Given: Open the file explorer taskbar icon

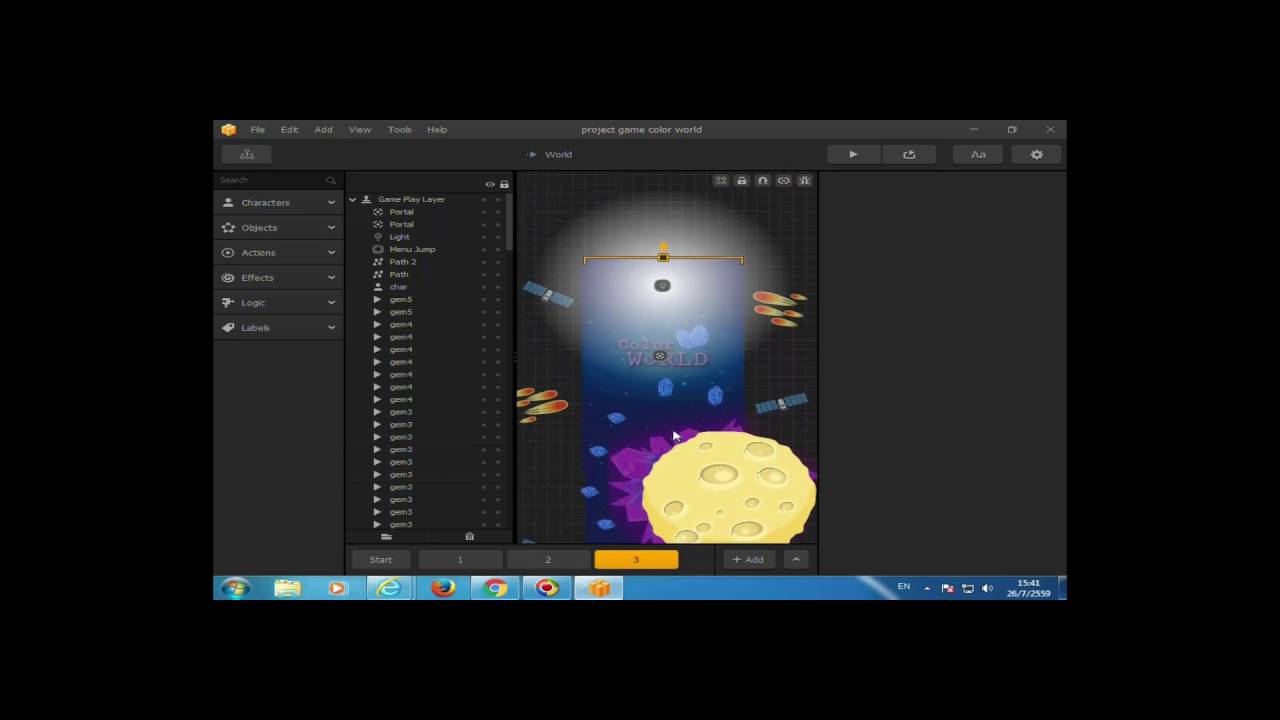Looking at the screenshot, I should (287, 588).
